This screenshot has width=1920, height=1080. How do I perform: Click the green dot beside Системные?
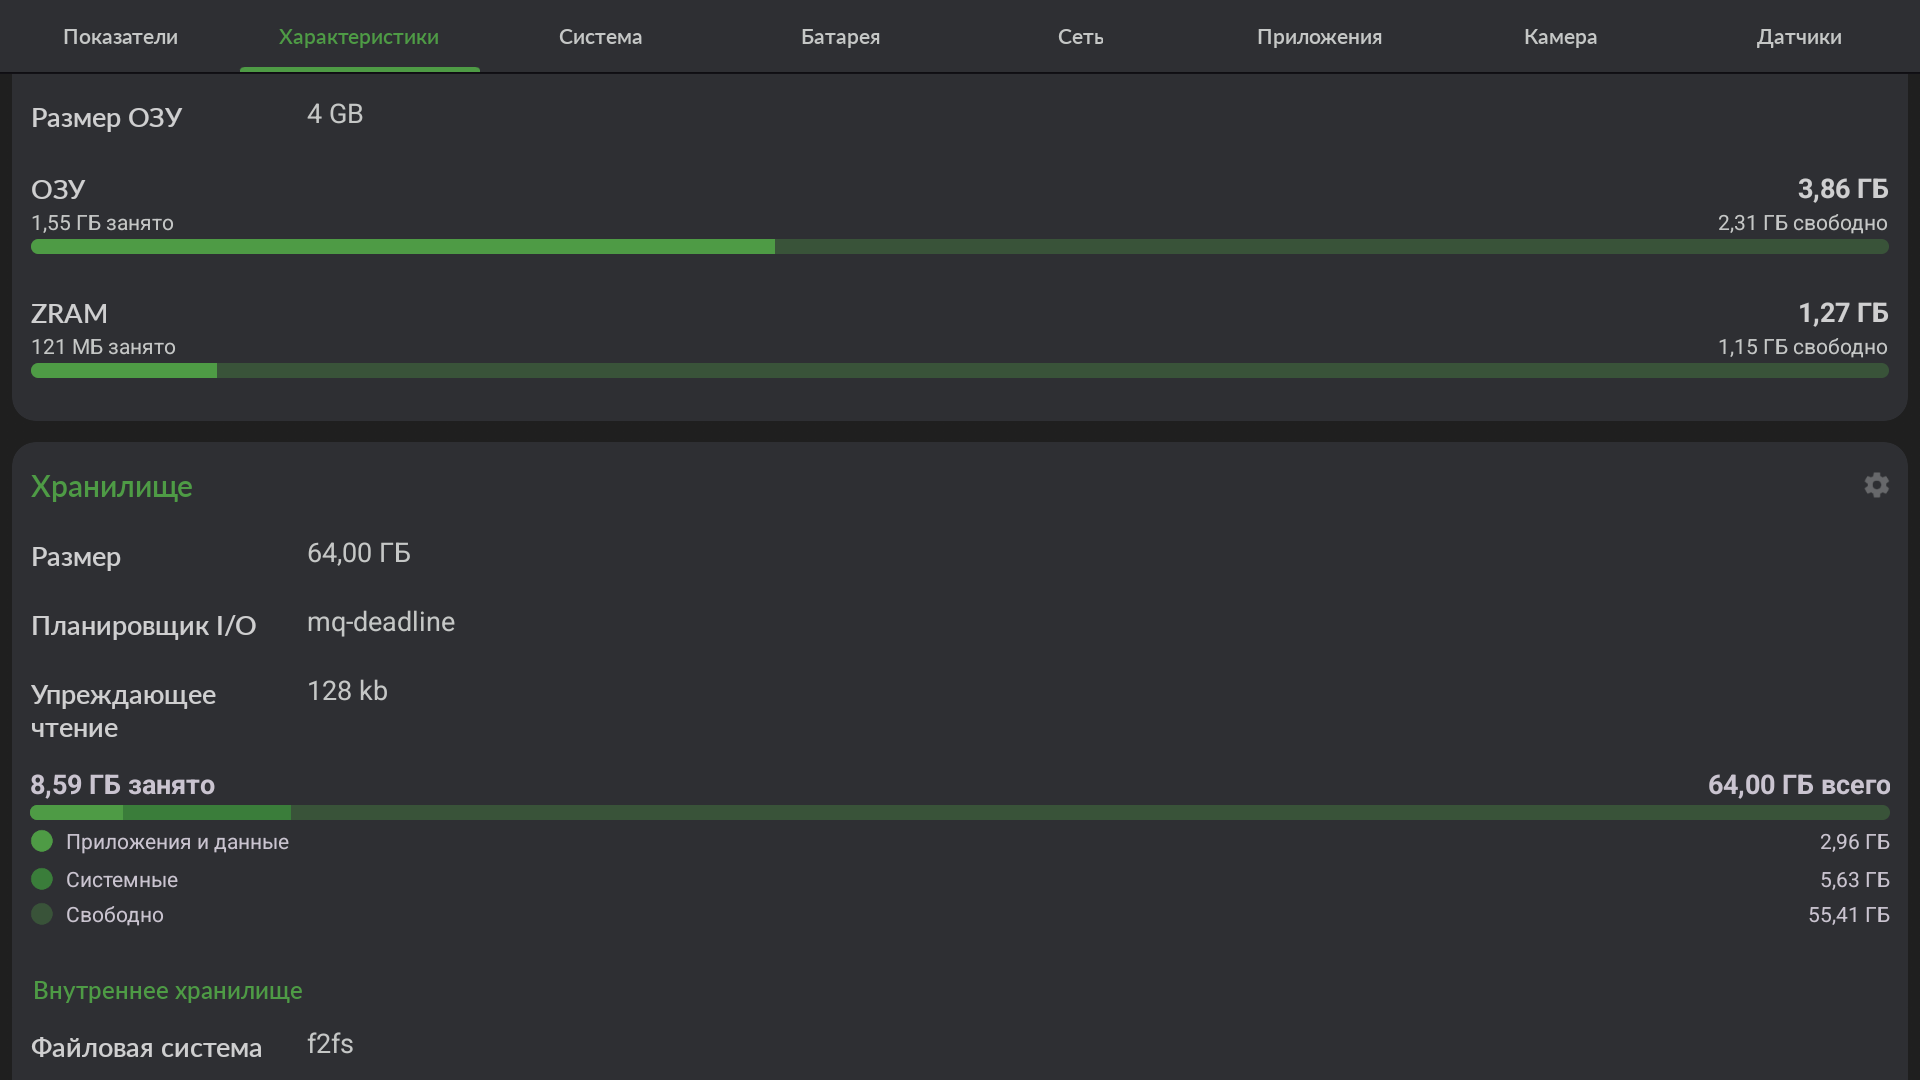(x=42, y=879)
